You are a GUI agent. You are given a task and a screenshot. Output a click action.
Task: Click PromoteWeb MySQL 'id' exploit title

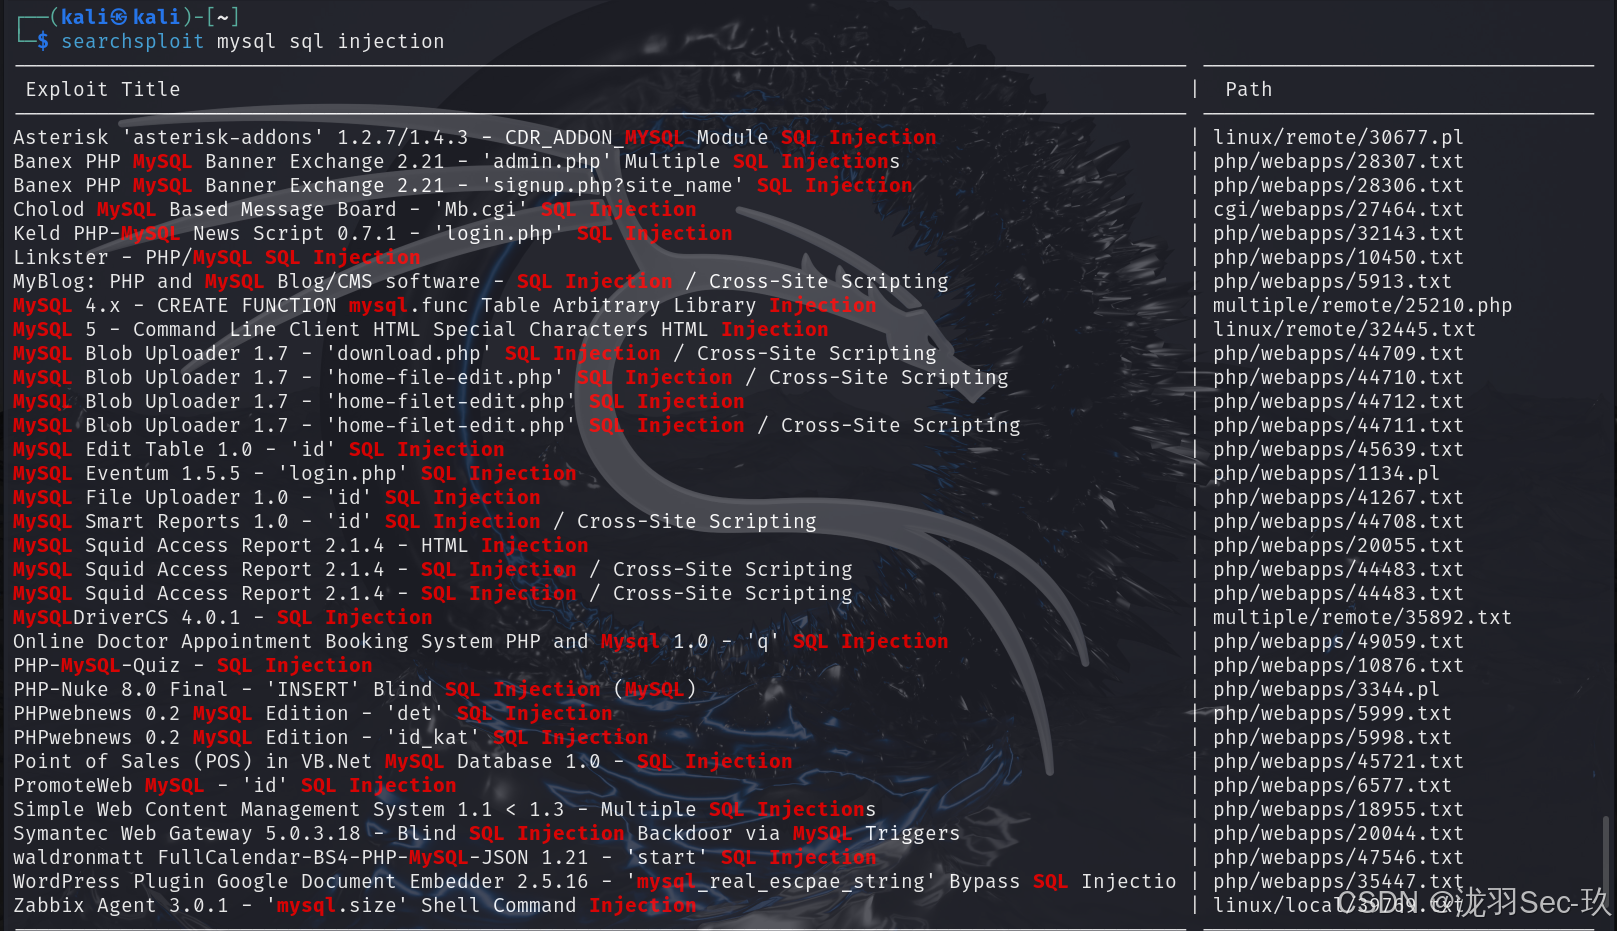point(235,785)
